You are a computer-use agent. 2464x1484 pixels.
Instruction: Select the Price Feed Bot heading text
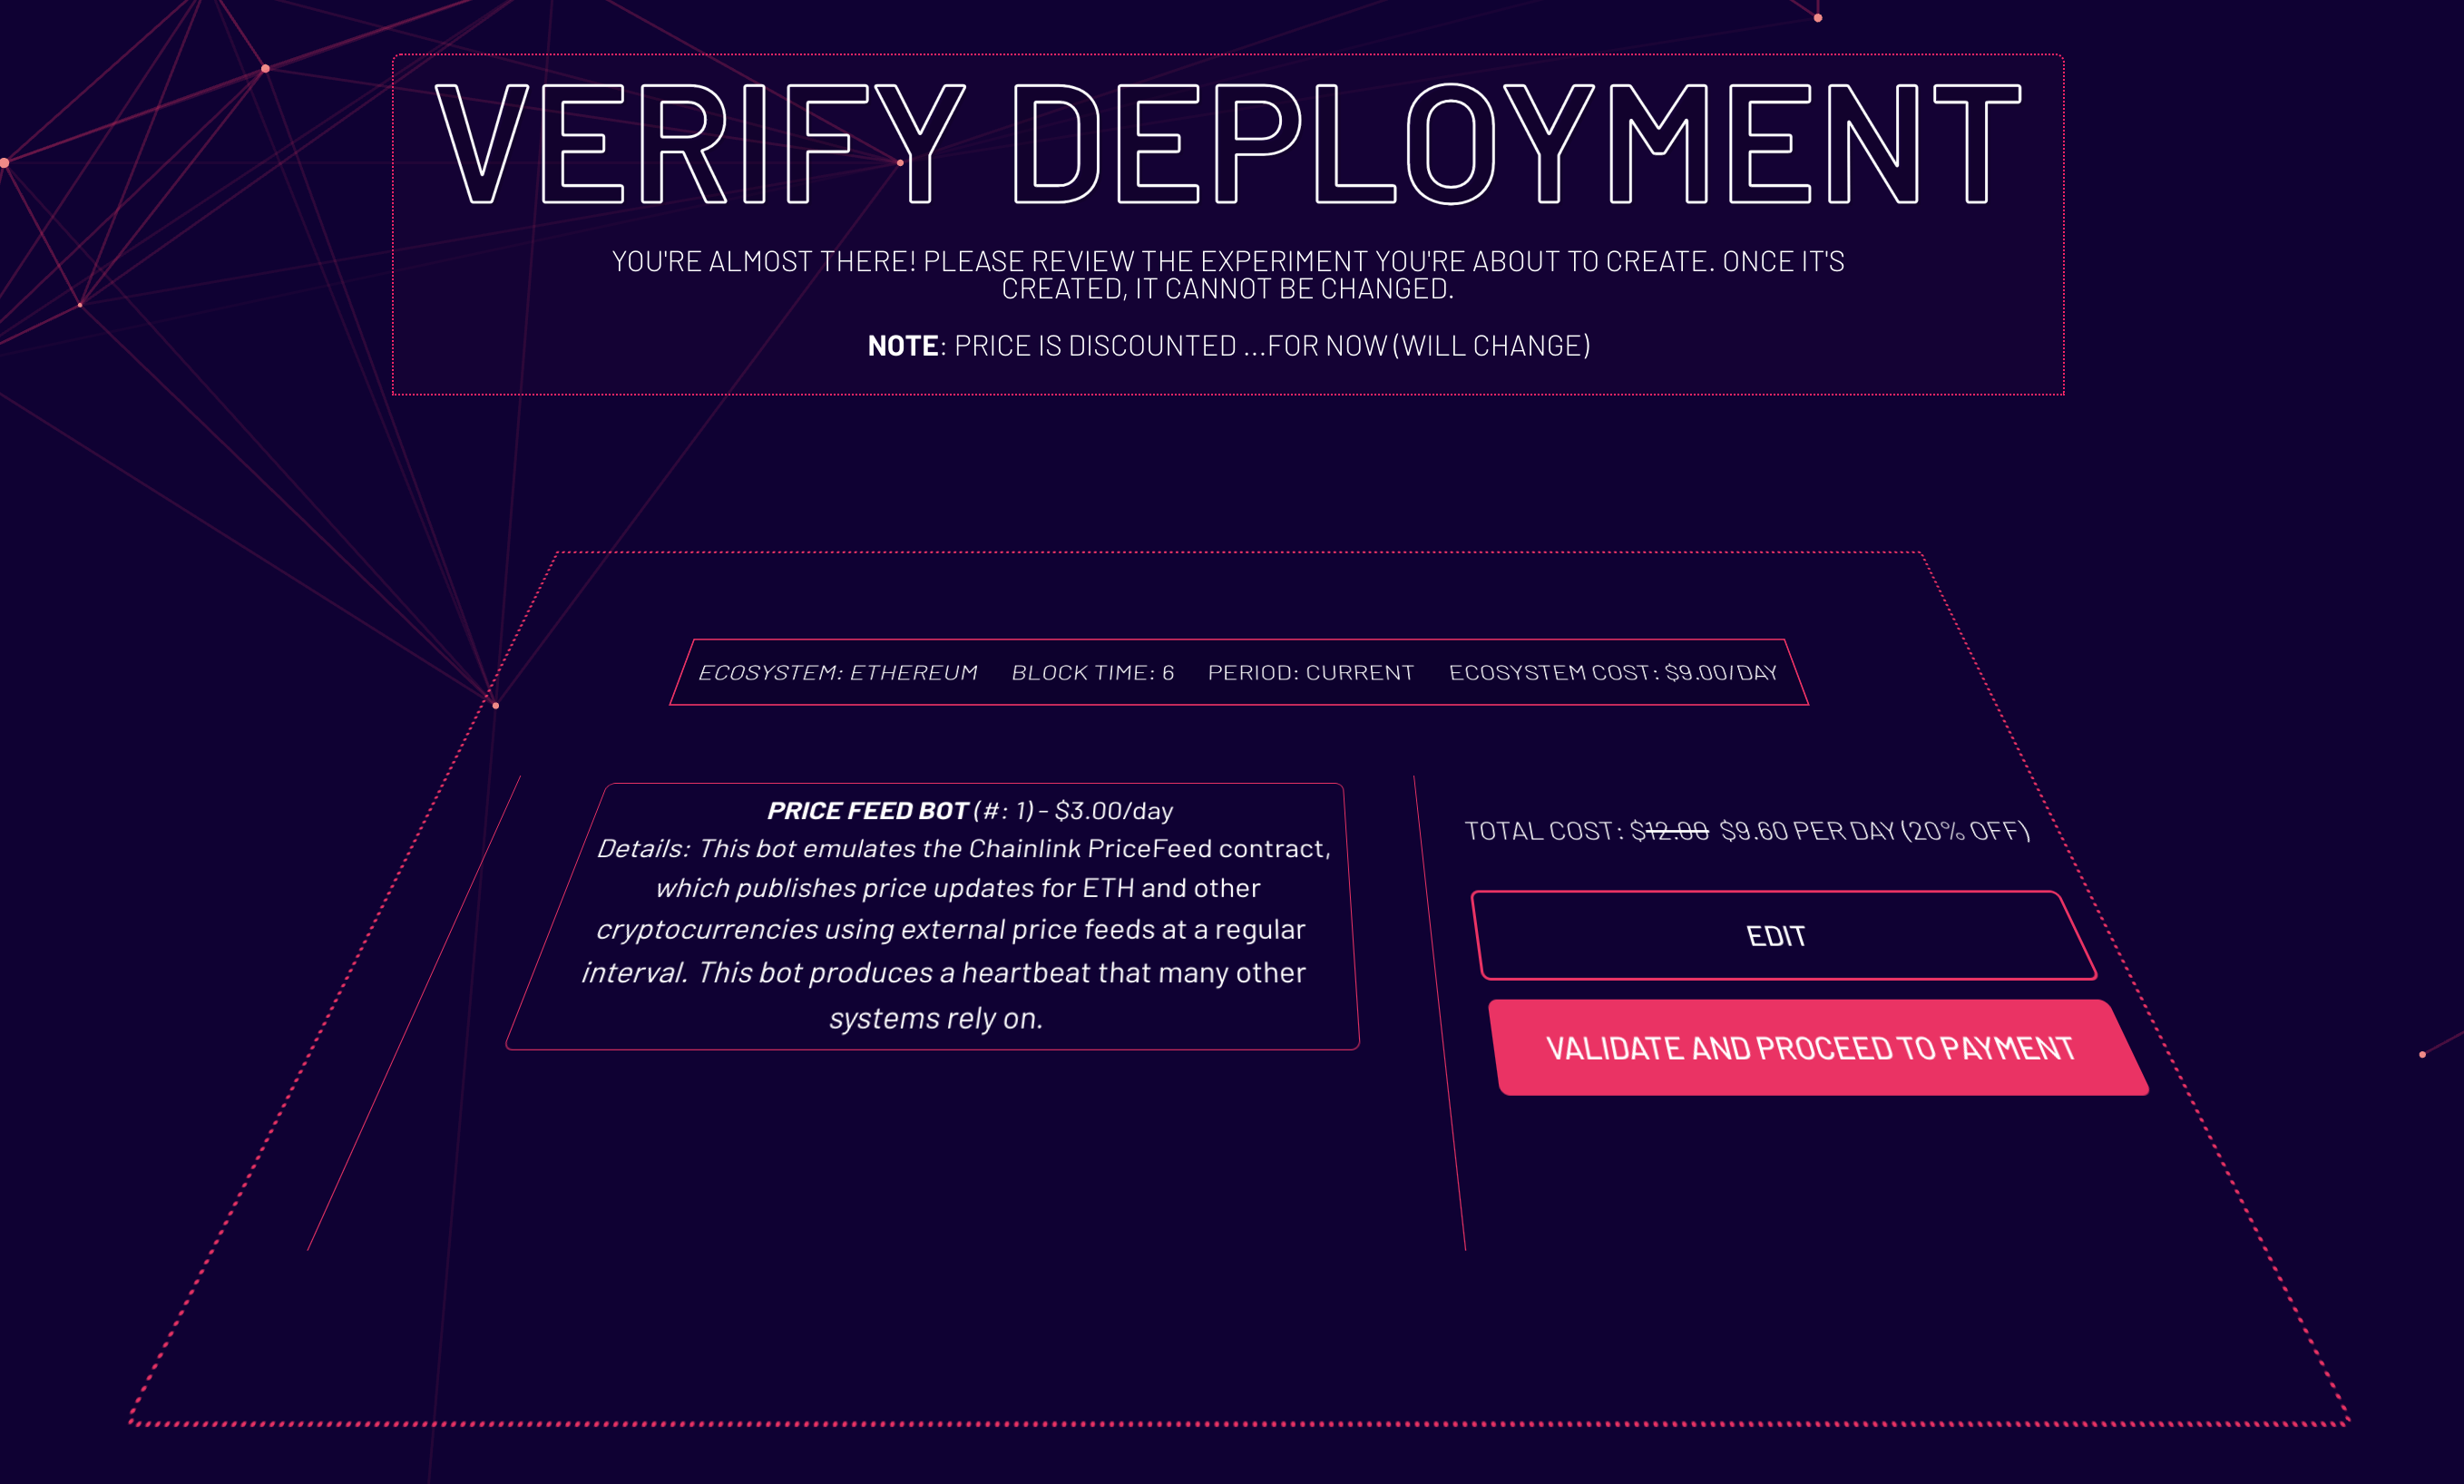tap(970, 810)
